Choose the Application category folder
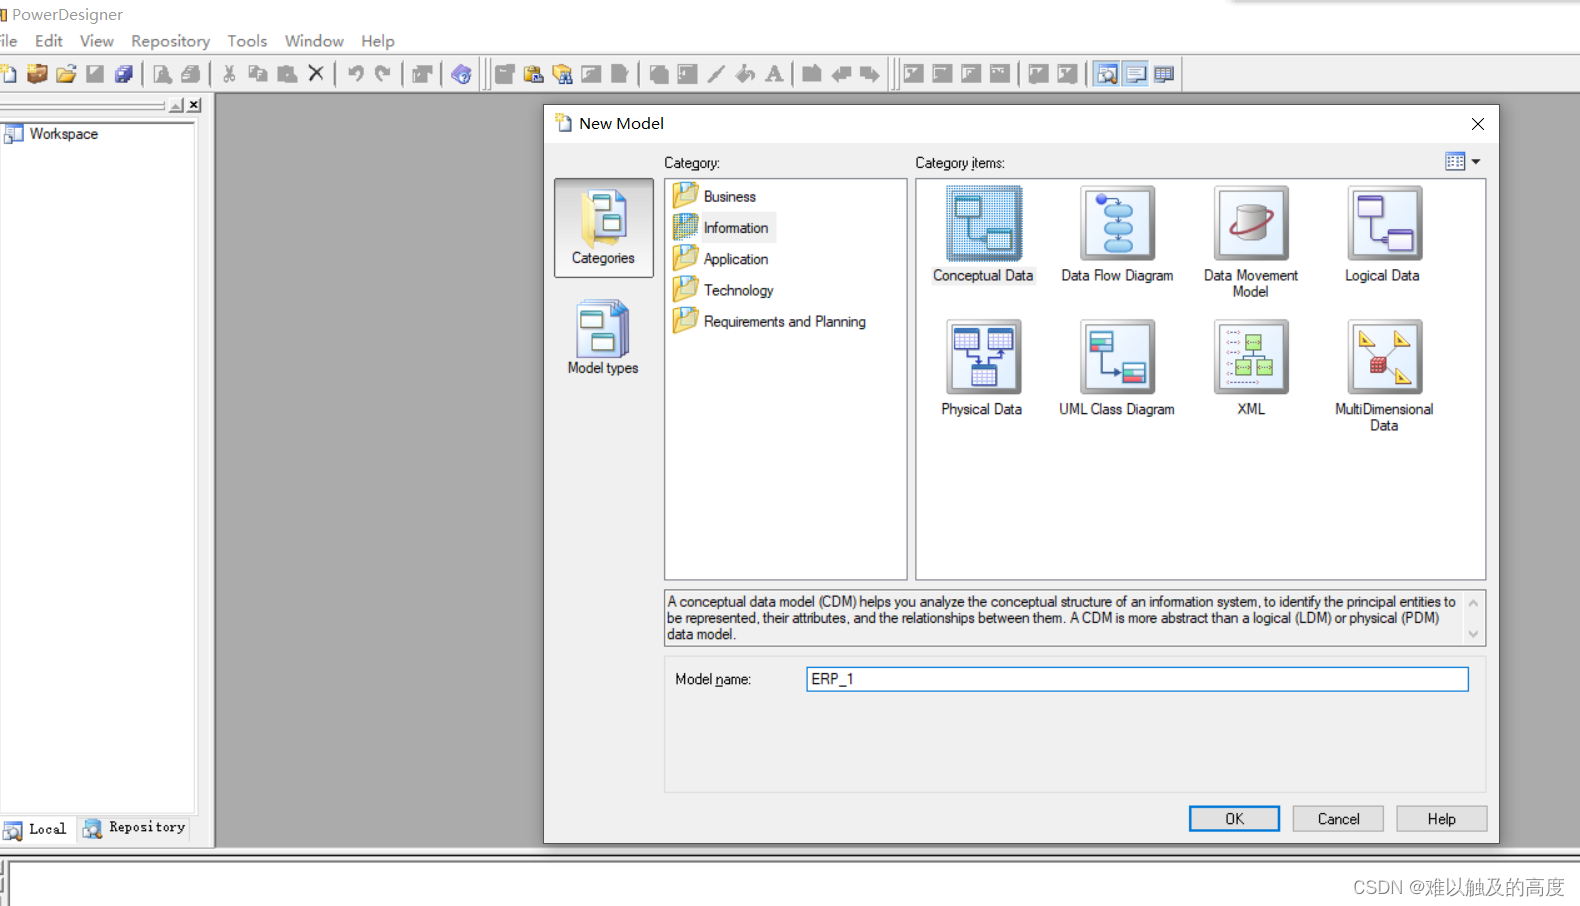Viewport: 1580px width, 906px height. click(x=722, y=259)
